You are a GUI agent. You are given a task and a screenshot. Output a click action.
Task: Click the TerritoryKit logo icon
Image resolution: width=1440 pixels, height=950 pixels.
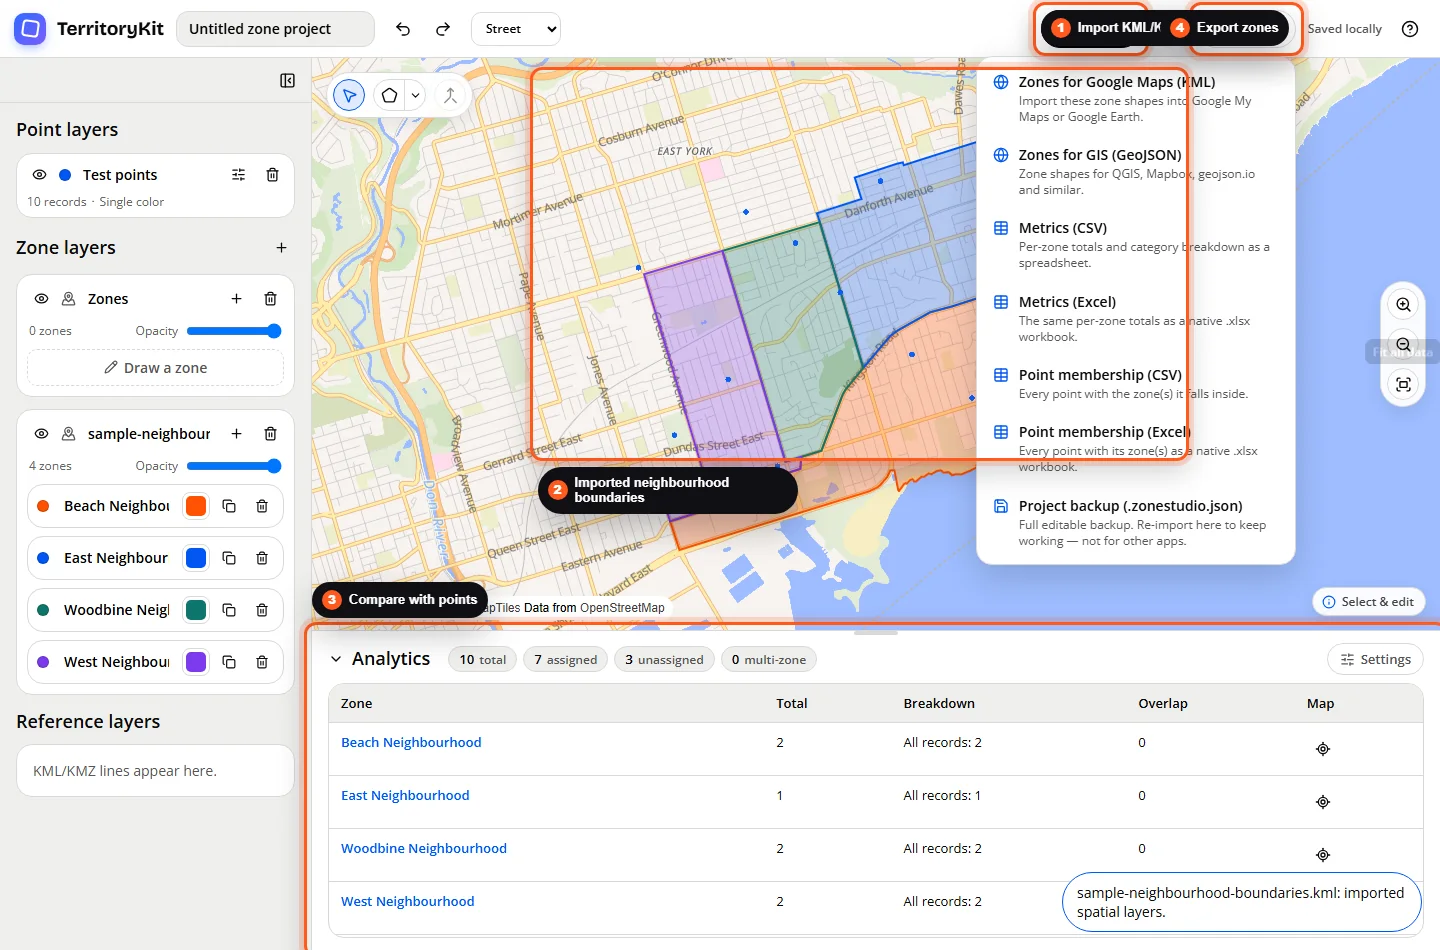coord(30,29)
